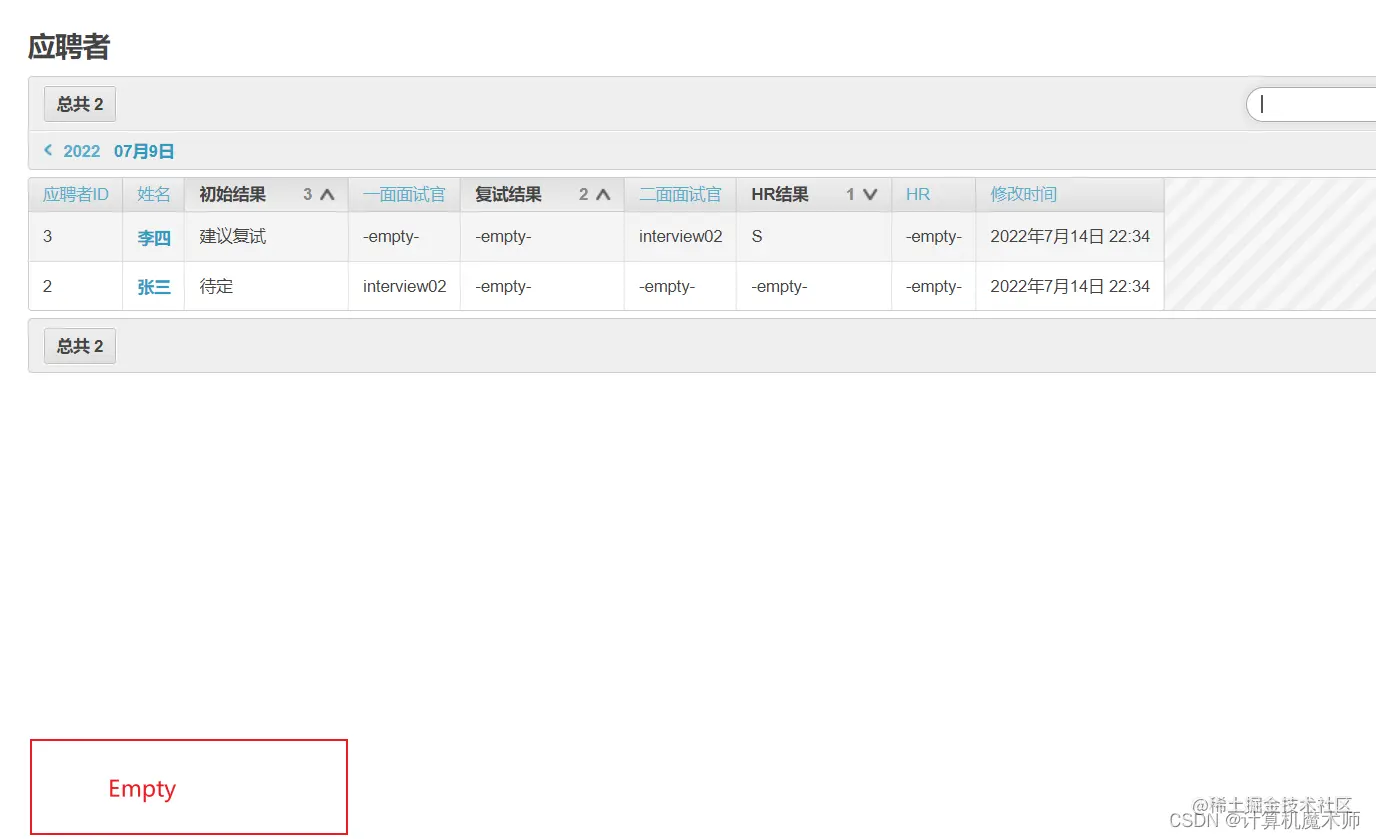Click sort priority number 3 in 初始结果
The image size is (1376, 839).
308,195
